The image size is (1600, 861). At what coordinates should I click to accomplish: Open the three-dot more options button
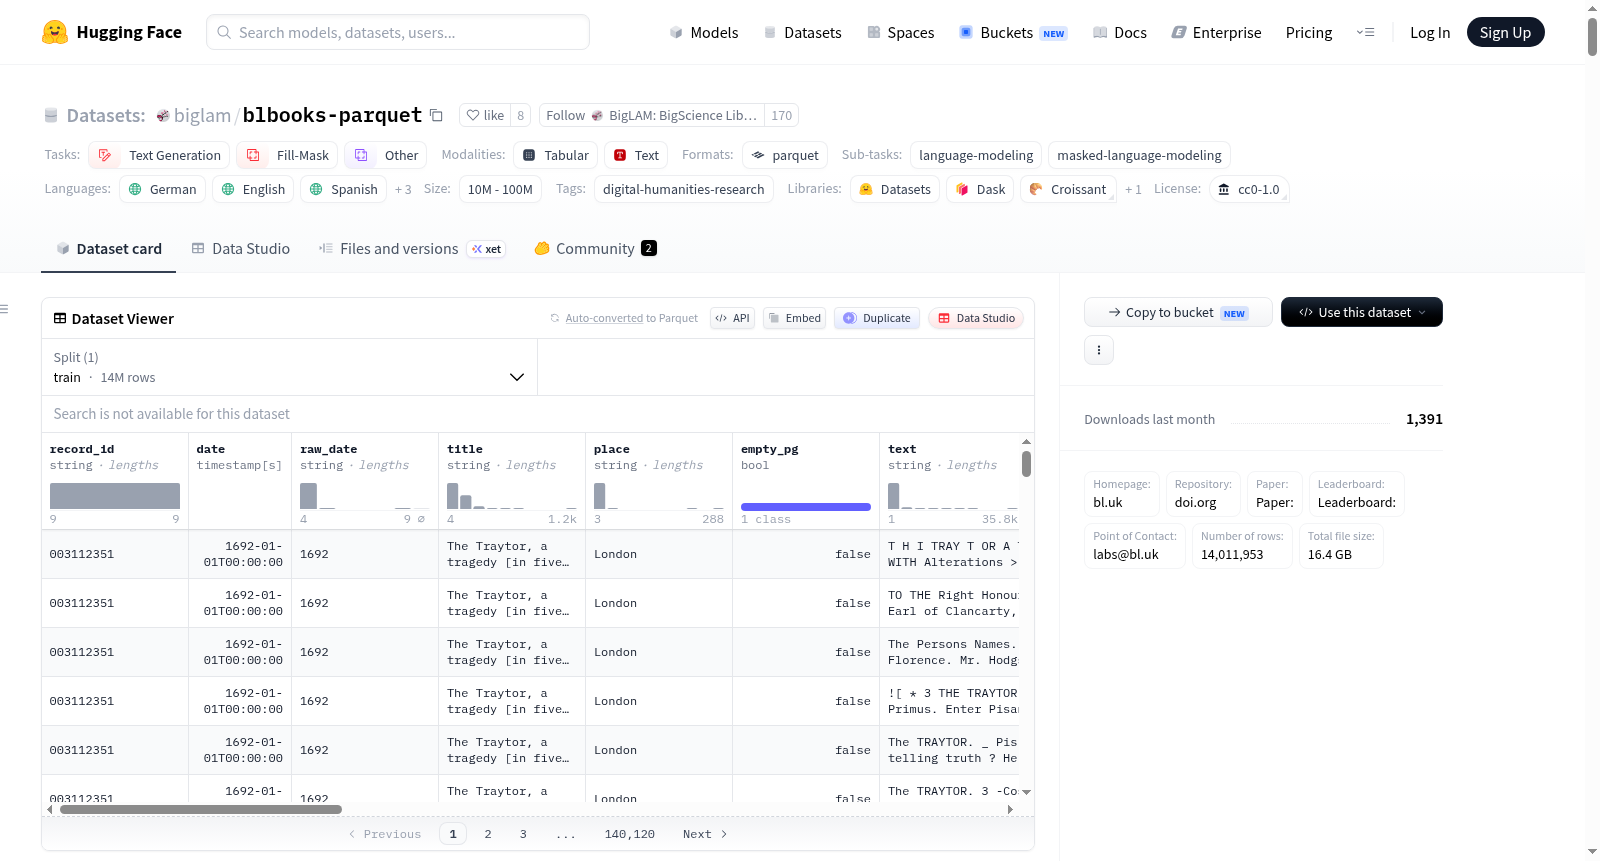1099,350
